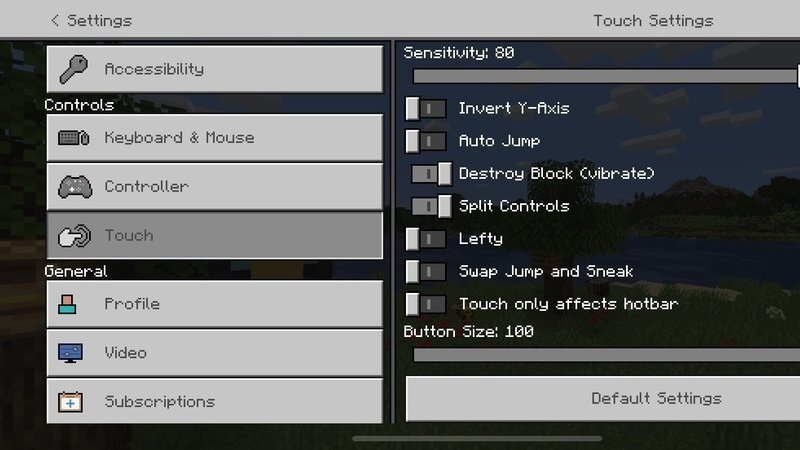800x450 pixels.
Task: Disable Destroy Block (vibrate) switch
Action: coord(432,174)
